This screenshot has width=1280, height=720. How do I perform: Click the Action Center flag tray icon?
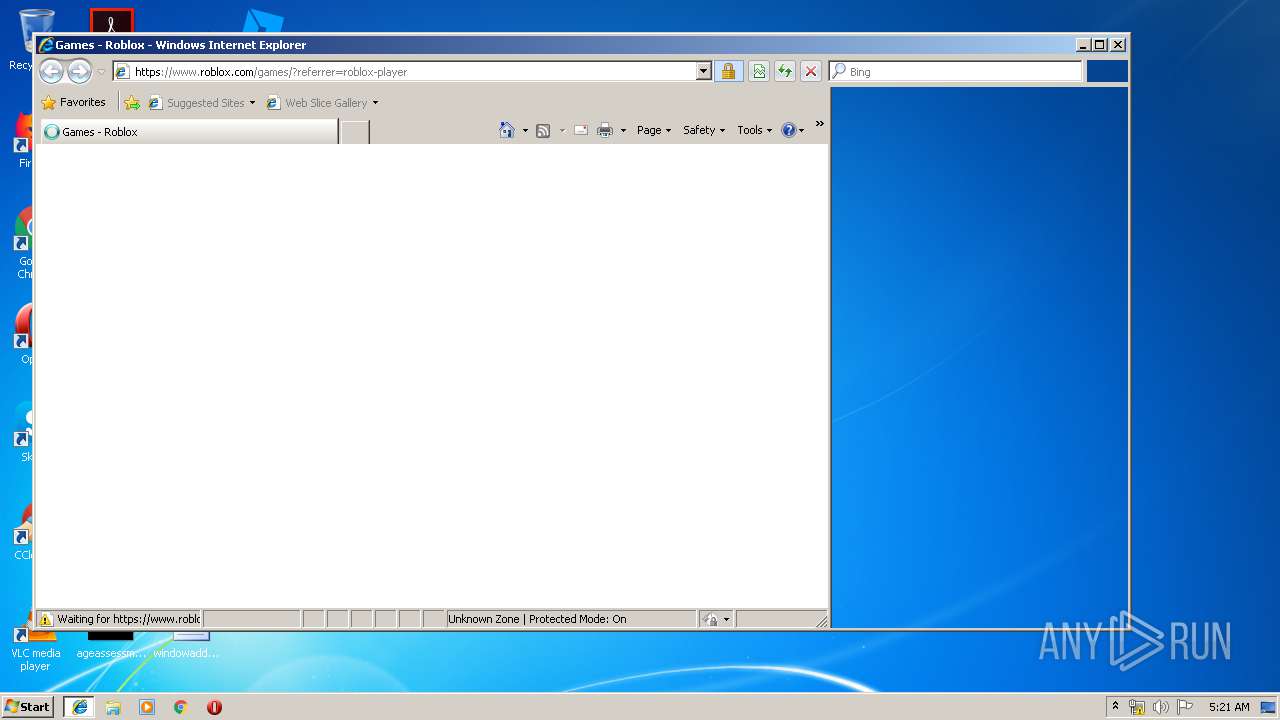(x=1185, y=707)
